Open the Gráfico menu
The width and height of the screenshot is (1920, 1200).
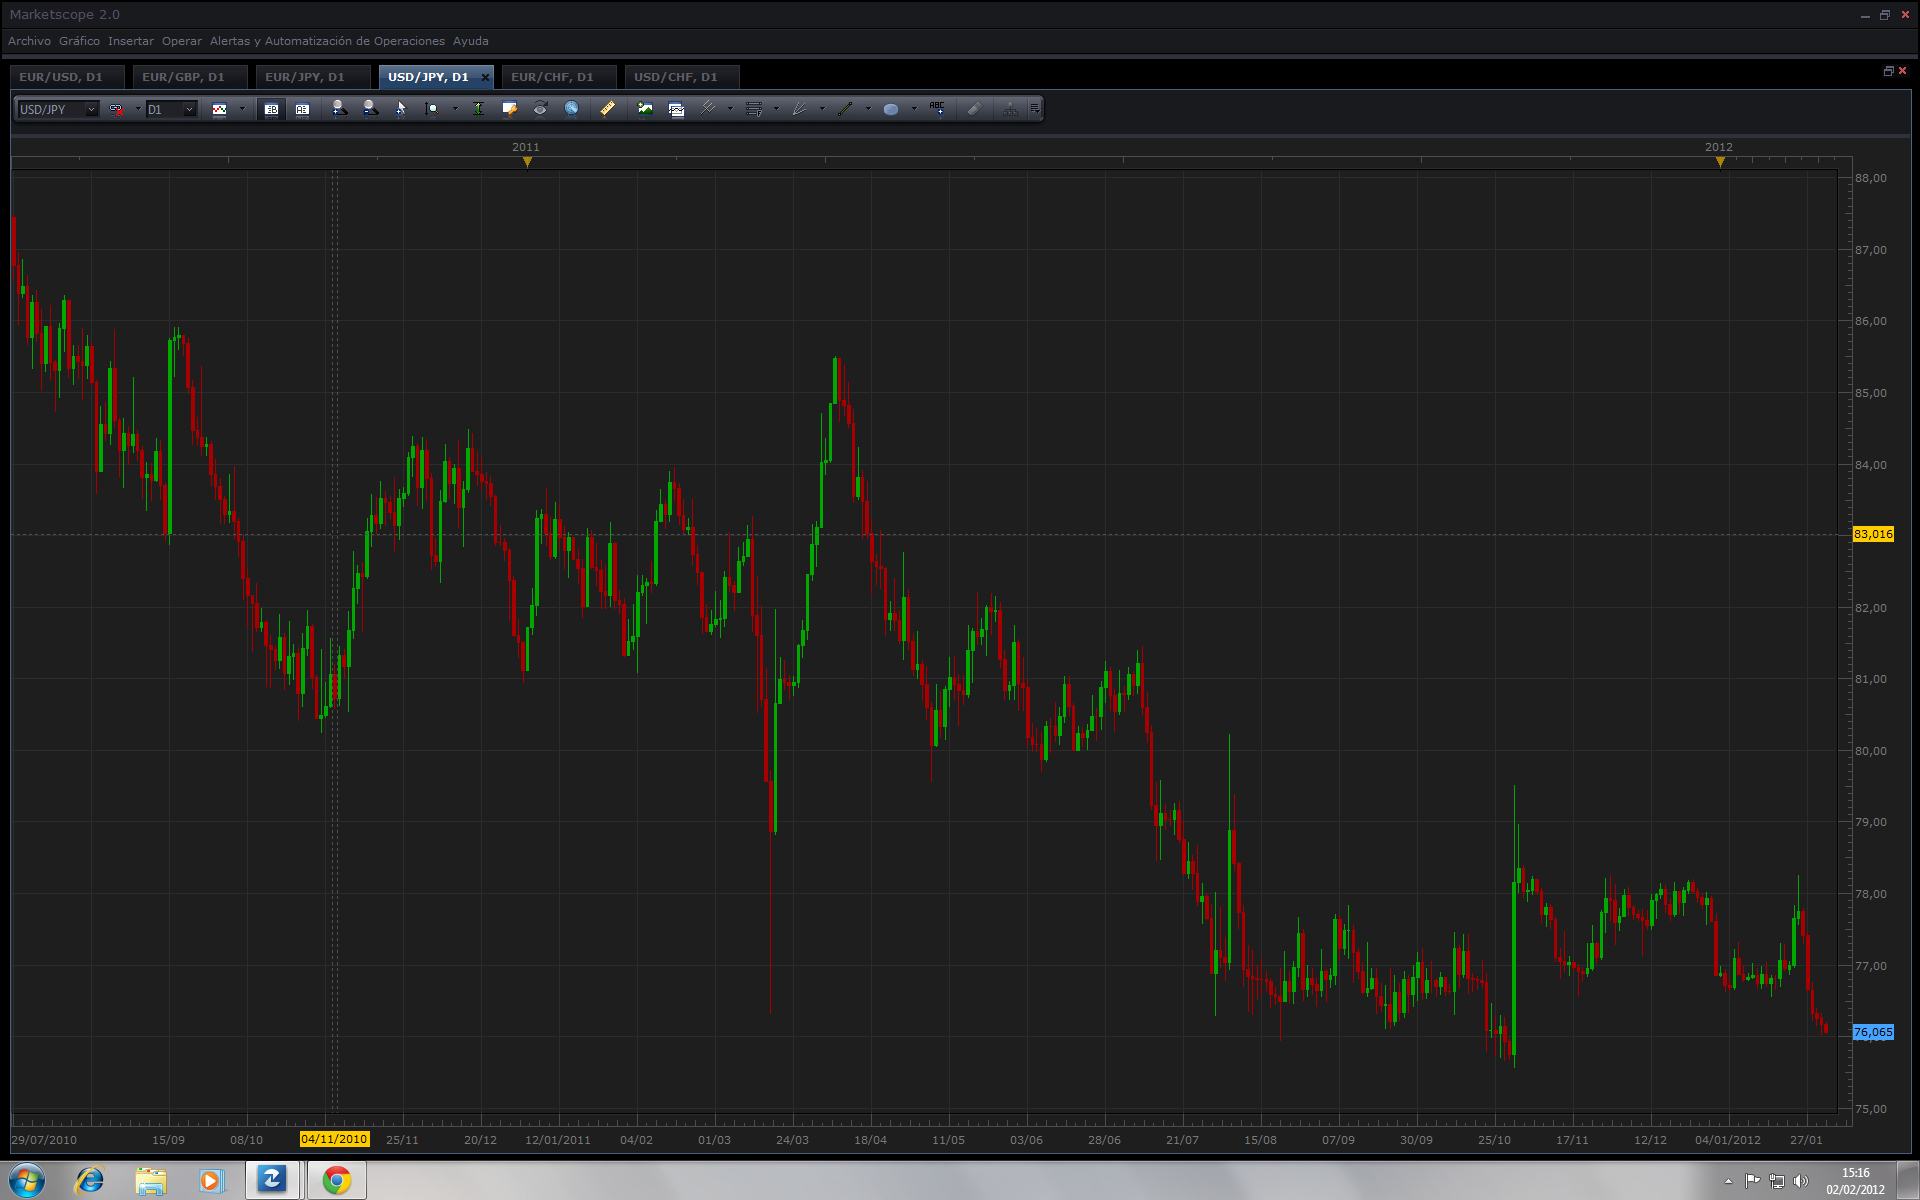(x=79, y=41)
